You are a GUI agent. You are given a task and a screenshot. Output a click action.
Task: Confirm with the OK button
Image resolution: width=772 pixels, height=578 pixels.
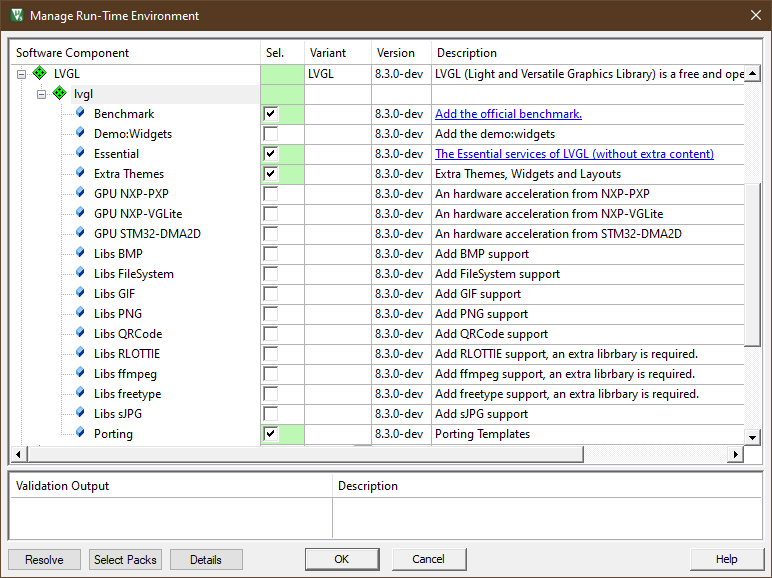click(x=342, y=559)
